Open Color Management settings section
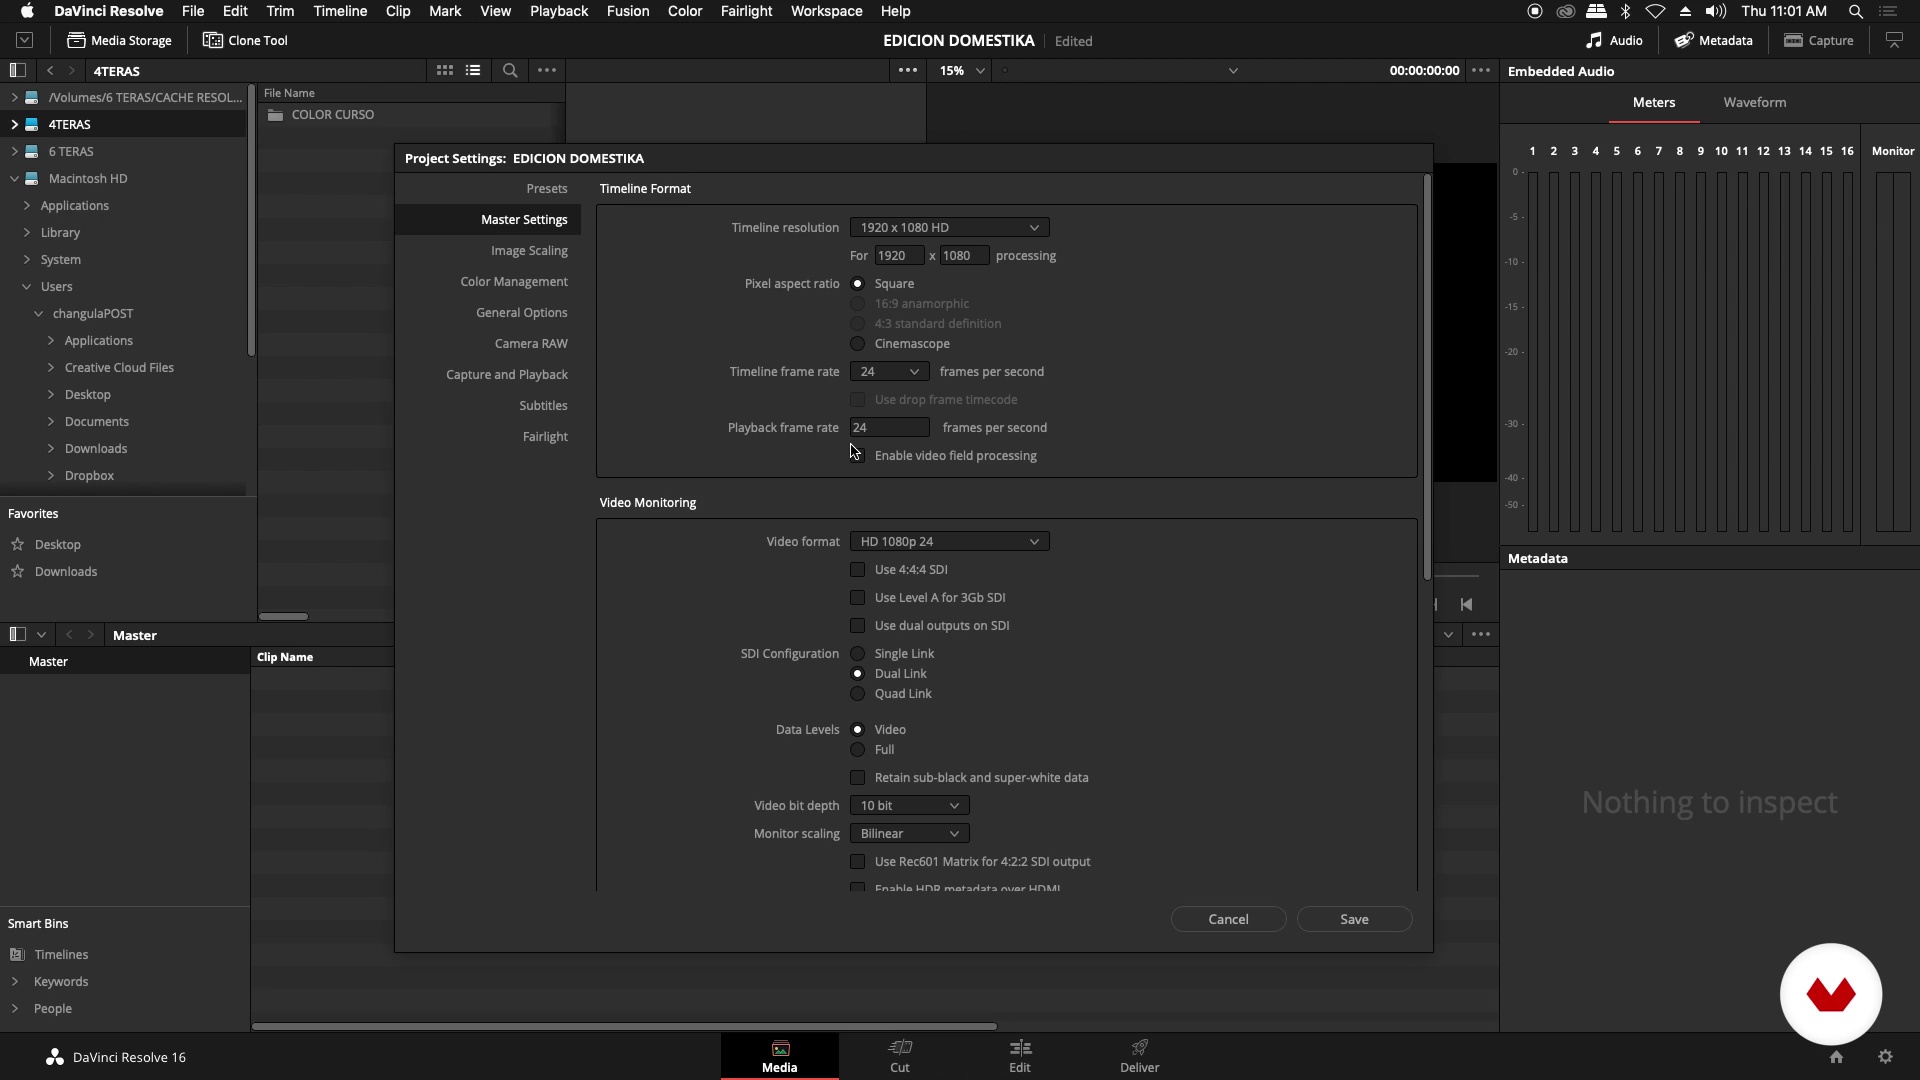 (514, 282)
